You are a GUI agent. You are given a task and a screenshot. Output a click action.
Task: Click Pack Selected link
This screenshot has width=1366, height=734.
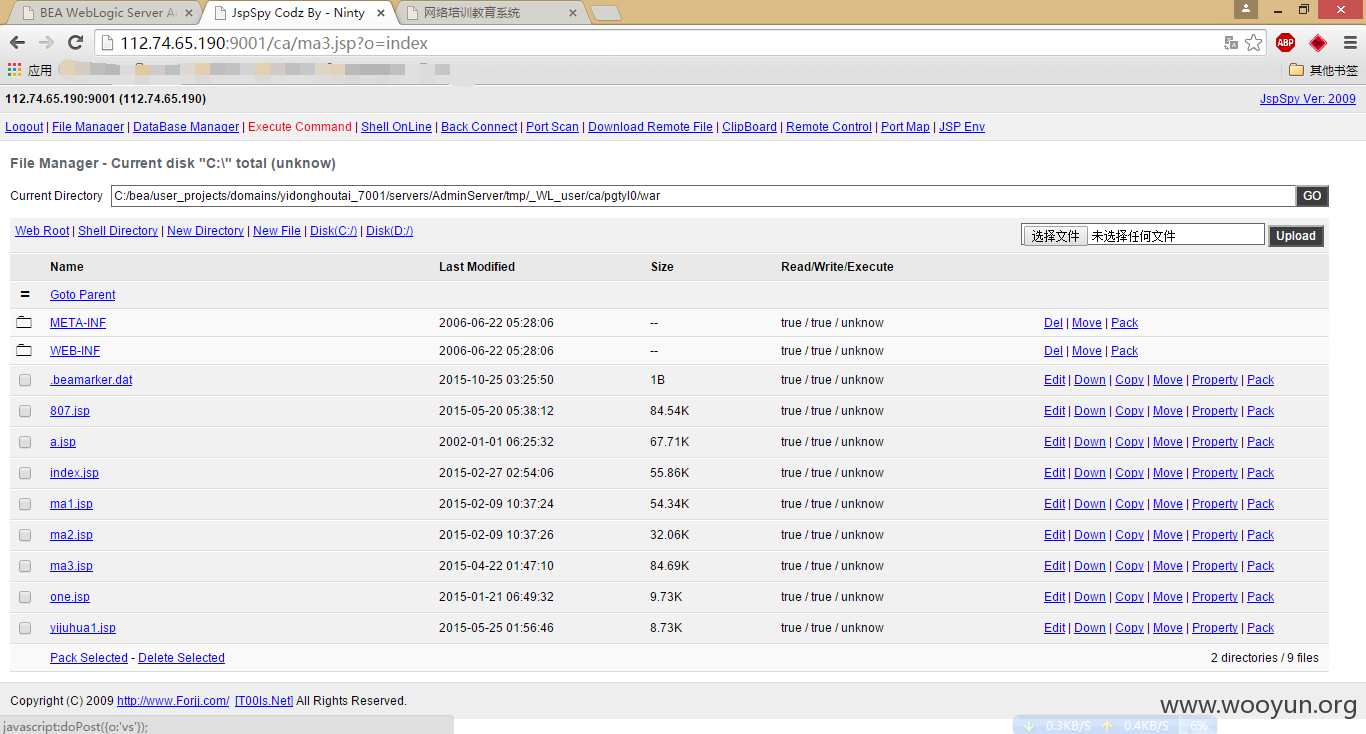[x=89, y=658]
